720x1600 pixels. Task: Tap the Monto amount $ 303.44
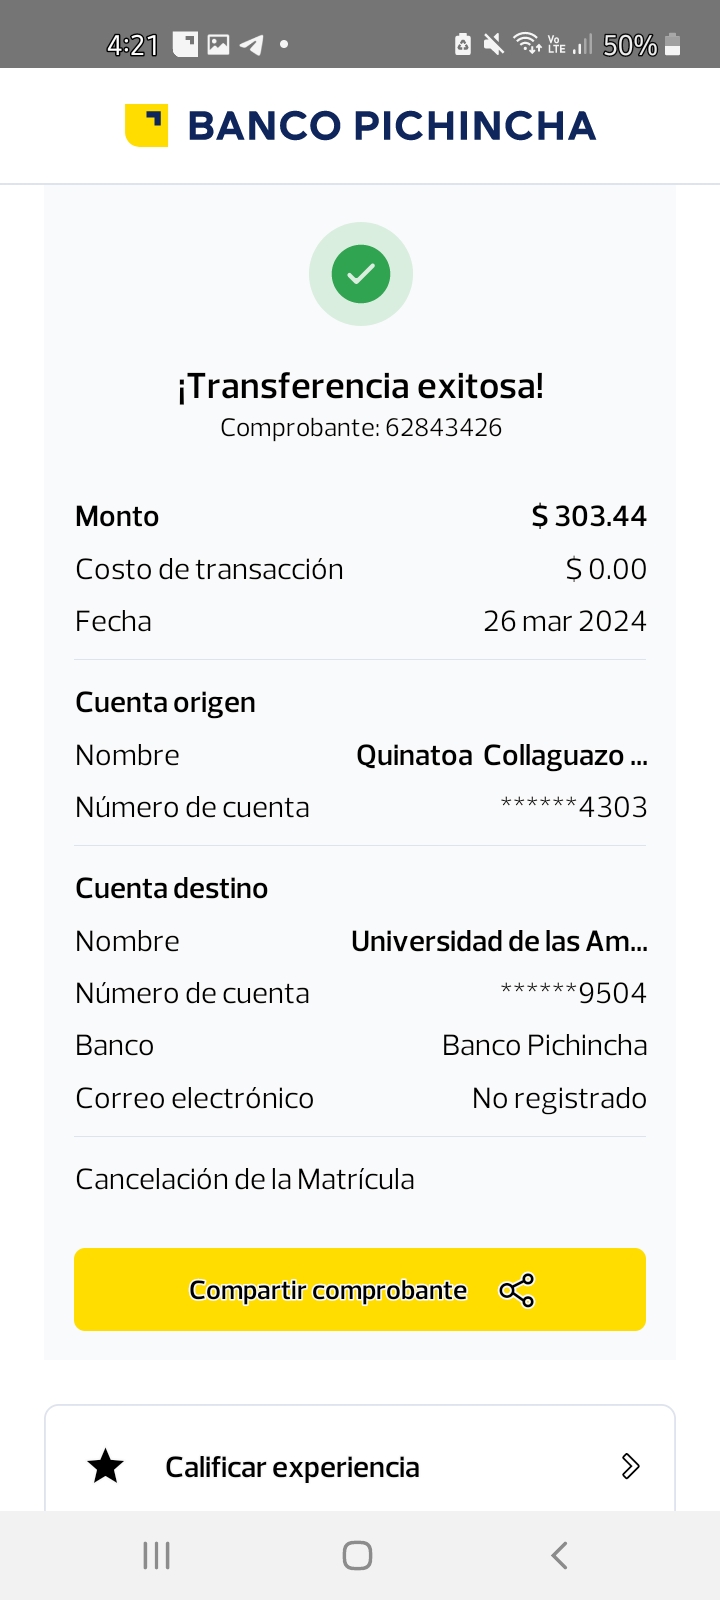(x=588, y=516)
